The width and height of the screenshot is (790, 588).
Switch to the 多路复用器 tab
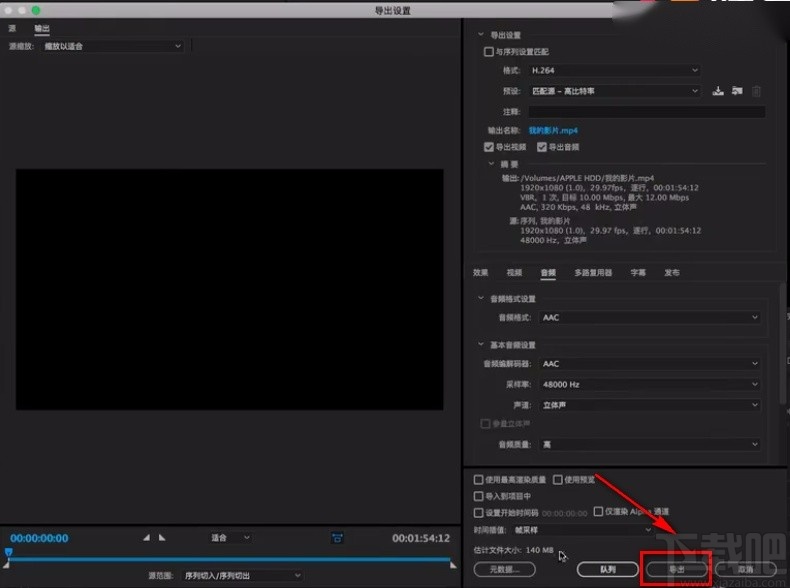(594, 272)
